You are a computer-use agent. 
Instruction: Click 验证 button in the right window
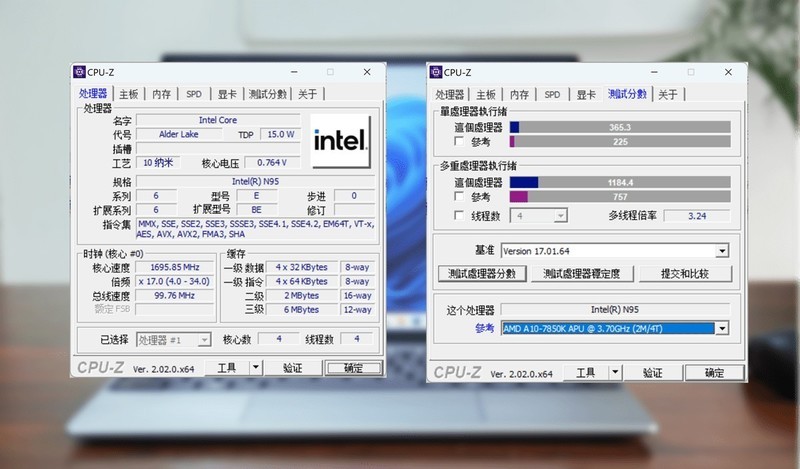click(x=653, y=373)
